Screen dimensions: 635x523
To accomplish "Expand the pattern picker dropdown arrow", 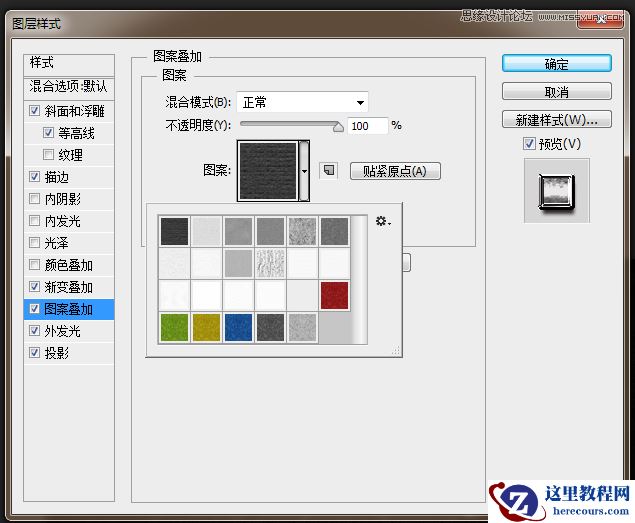I will 304,171.
